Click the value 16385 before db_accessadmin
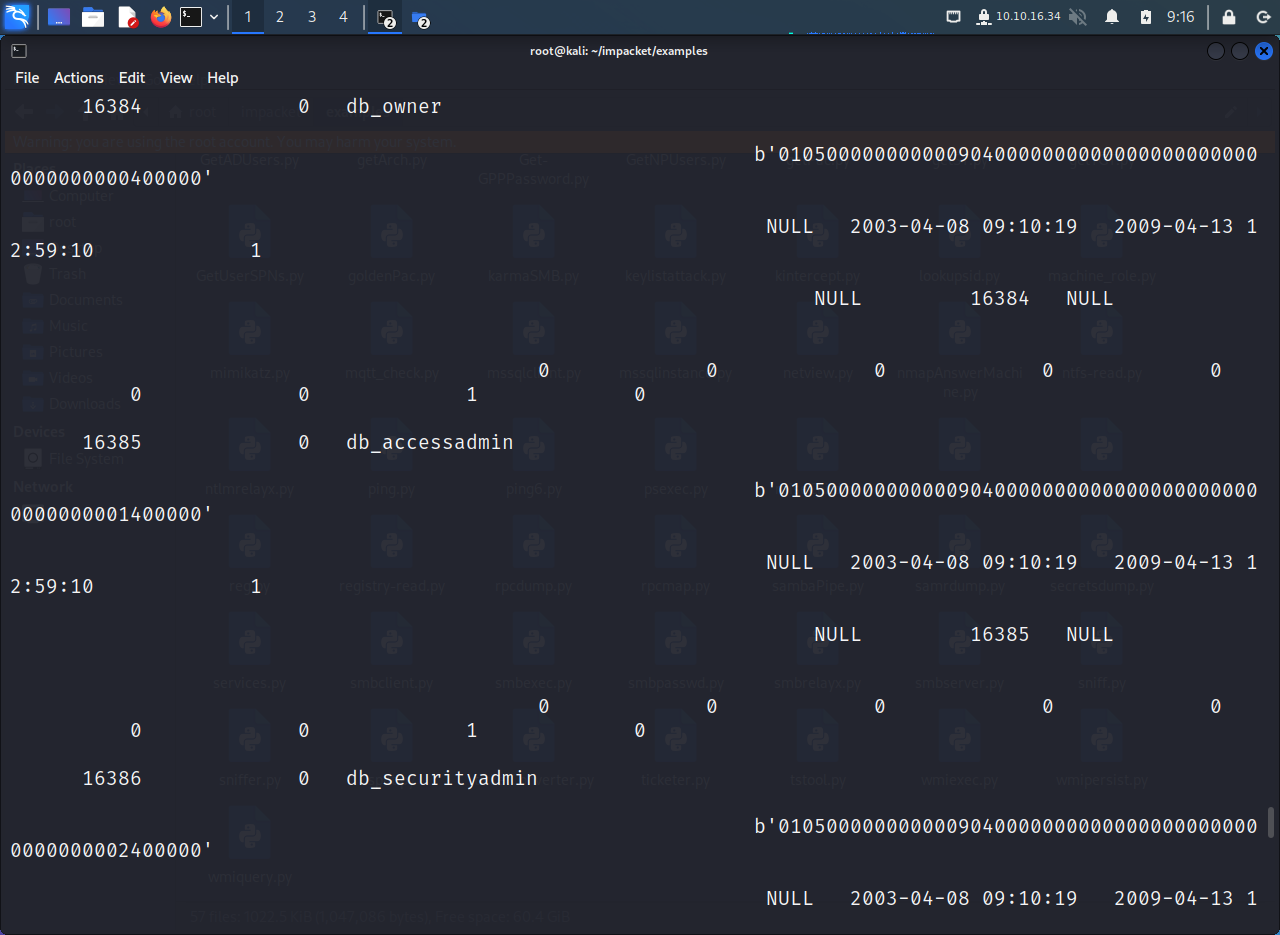Screen dimensions: 1280x935 112,443
